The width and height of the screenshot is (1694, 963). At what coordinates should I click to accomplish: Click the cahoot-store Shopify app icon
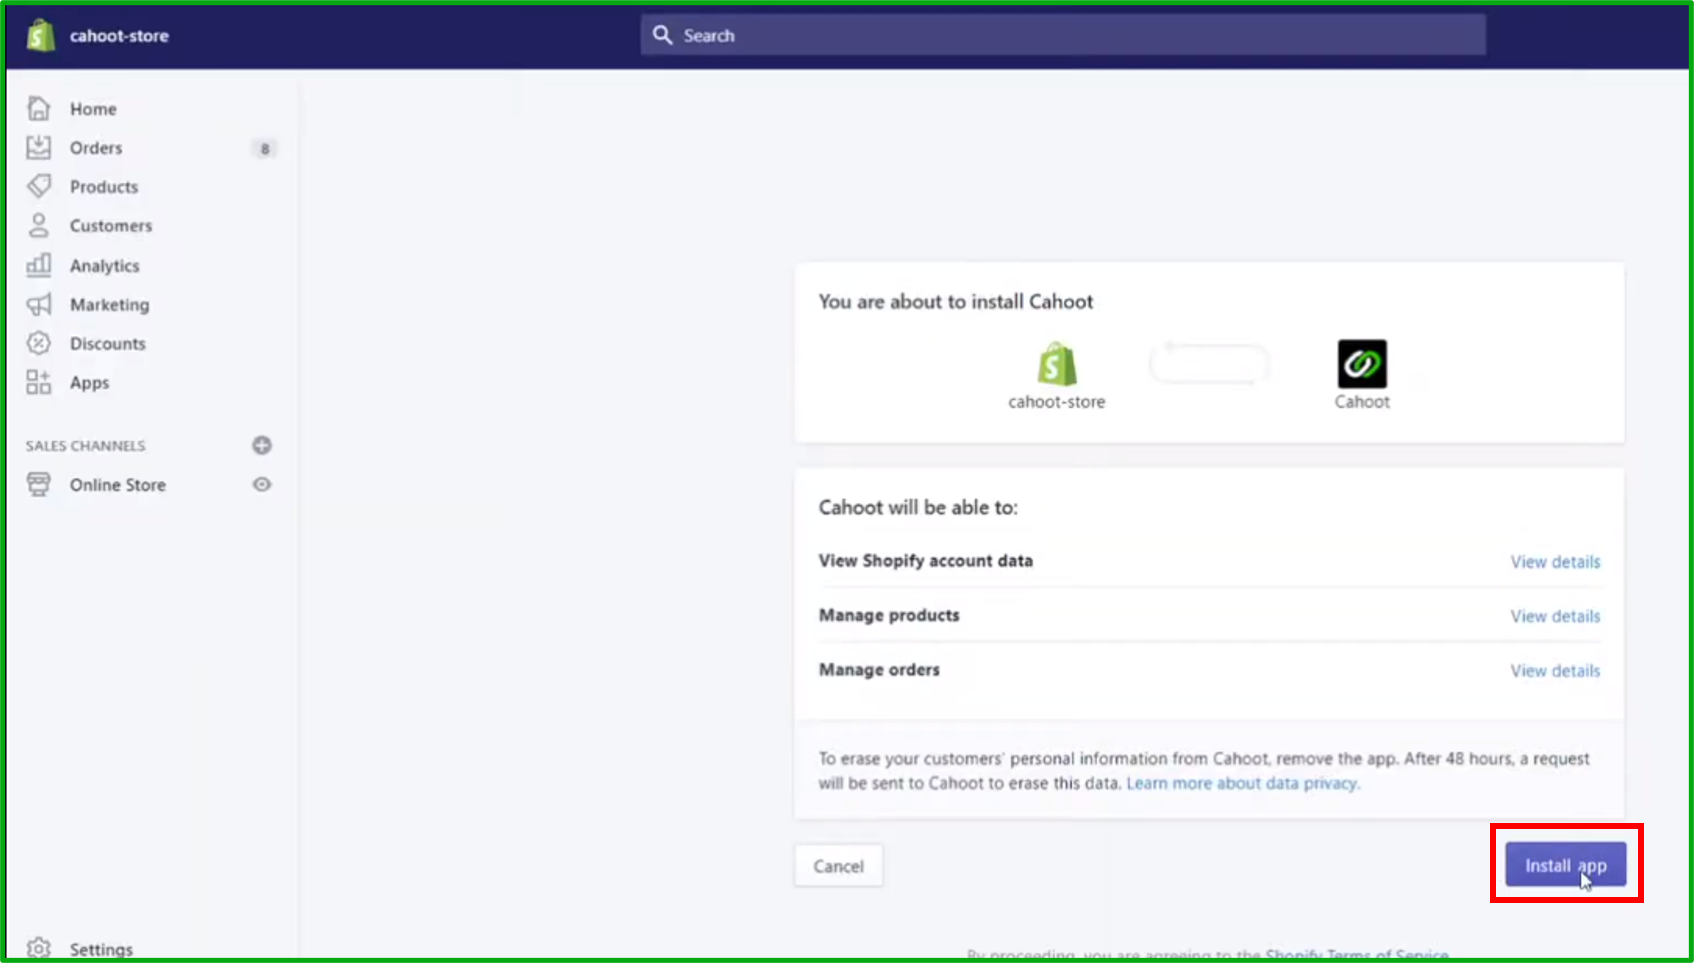(x=1057, y=364)
